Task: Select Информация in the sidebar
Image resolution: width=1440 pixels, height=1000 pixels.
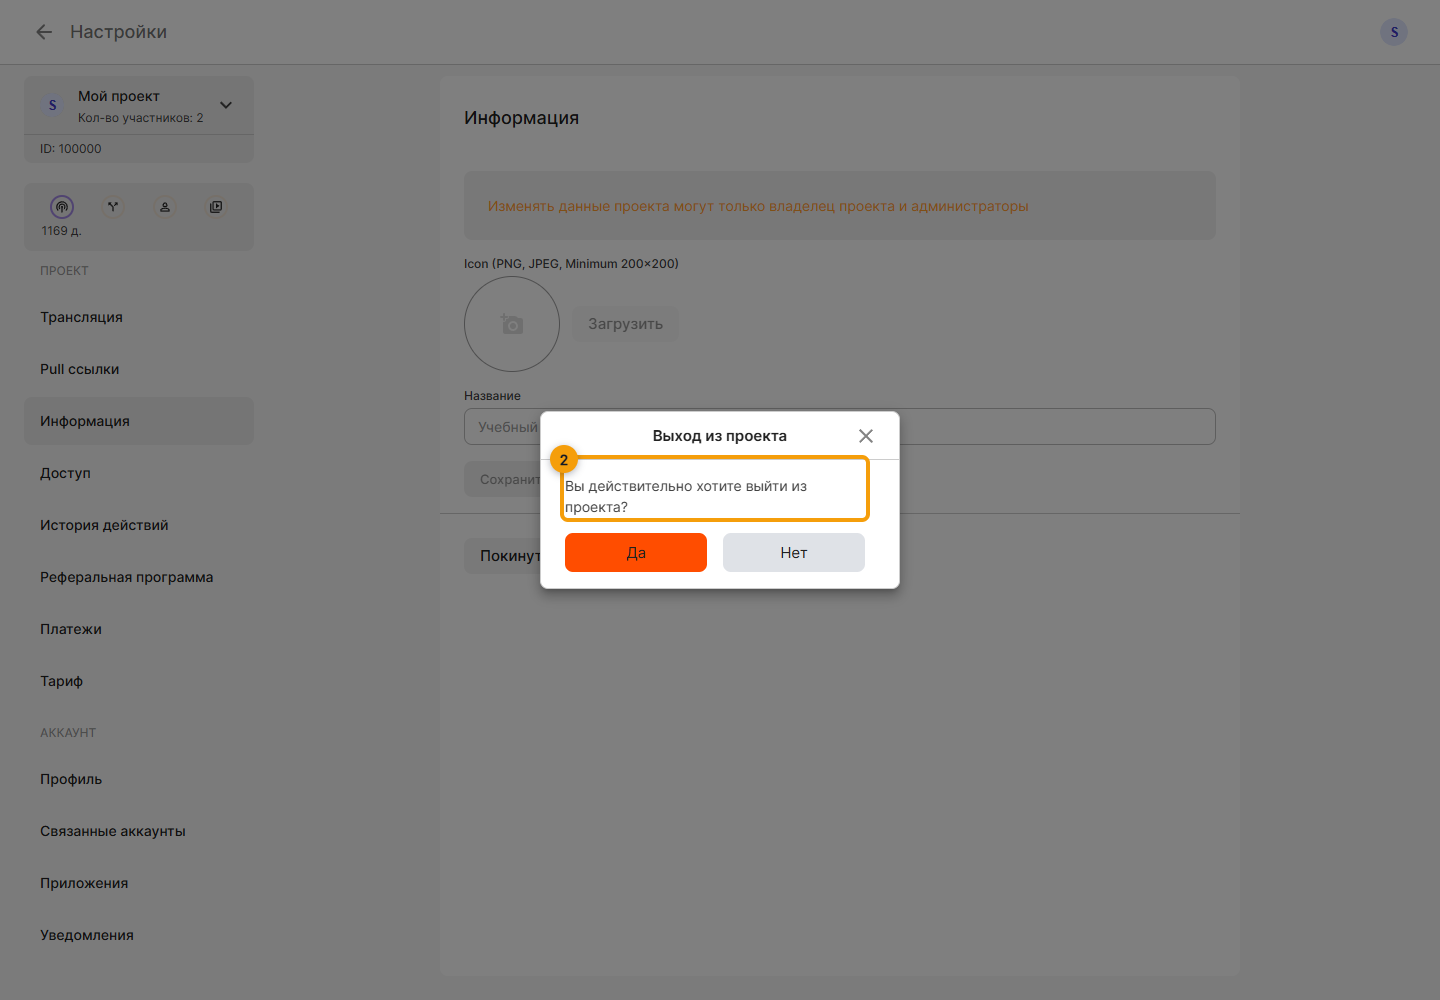Action: click(x=139, y=421)
